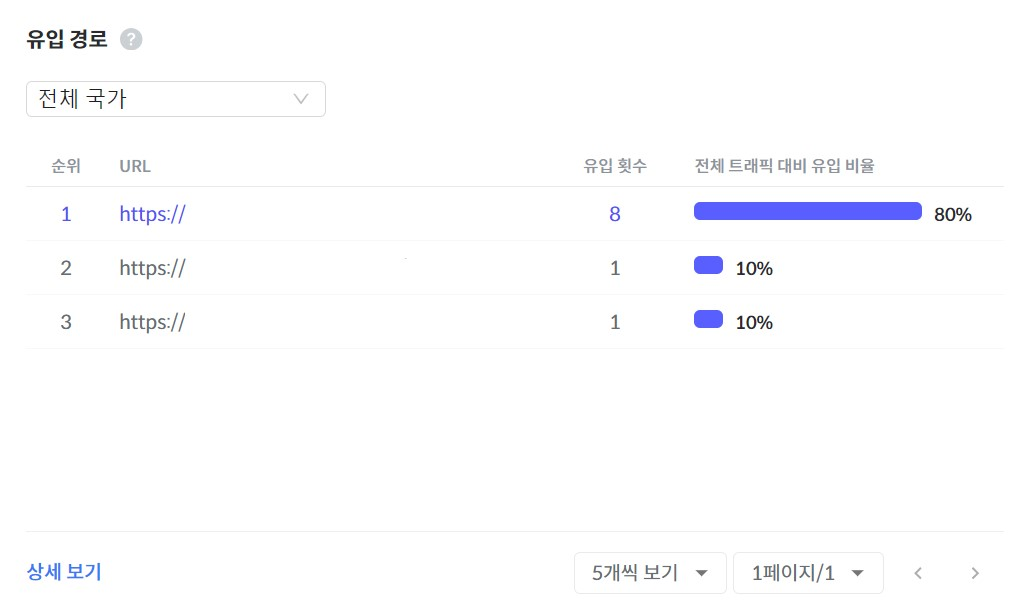Open the 5개씩 보기 rows-per-page dropdown
The image size is (1032, 615).
[650, 573]
